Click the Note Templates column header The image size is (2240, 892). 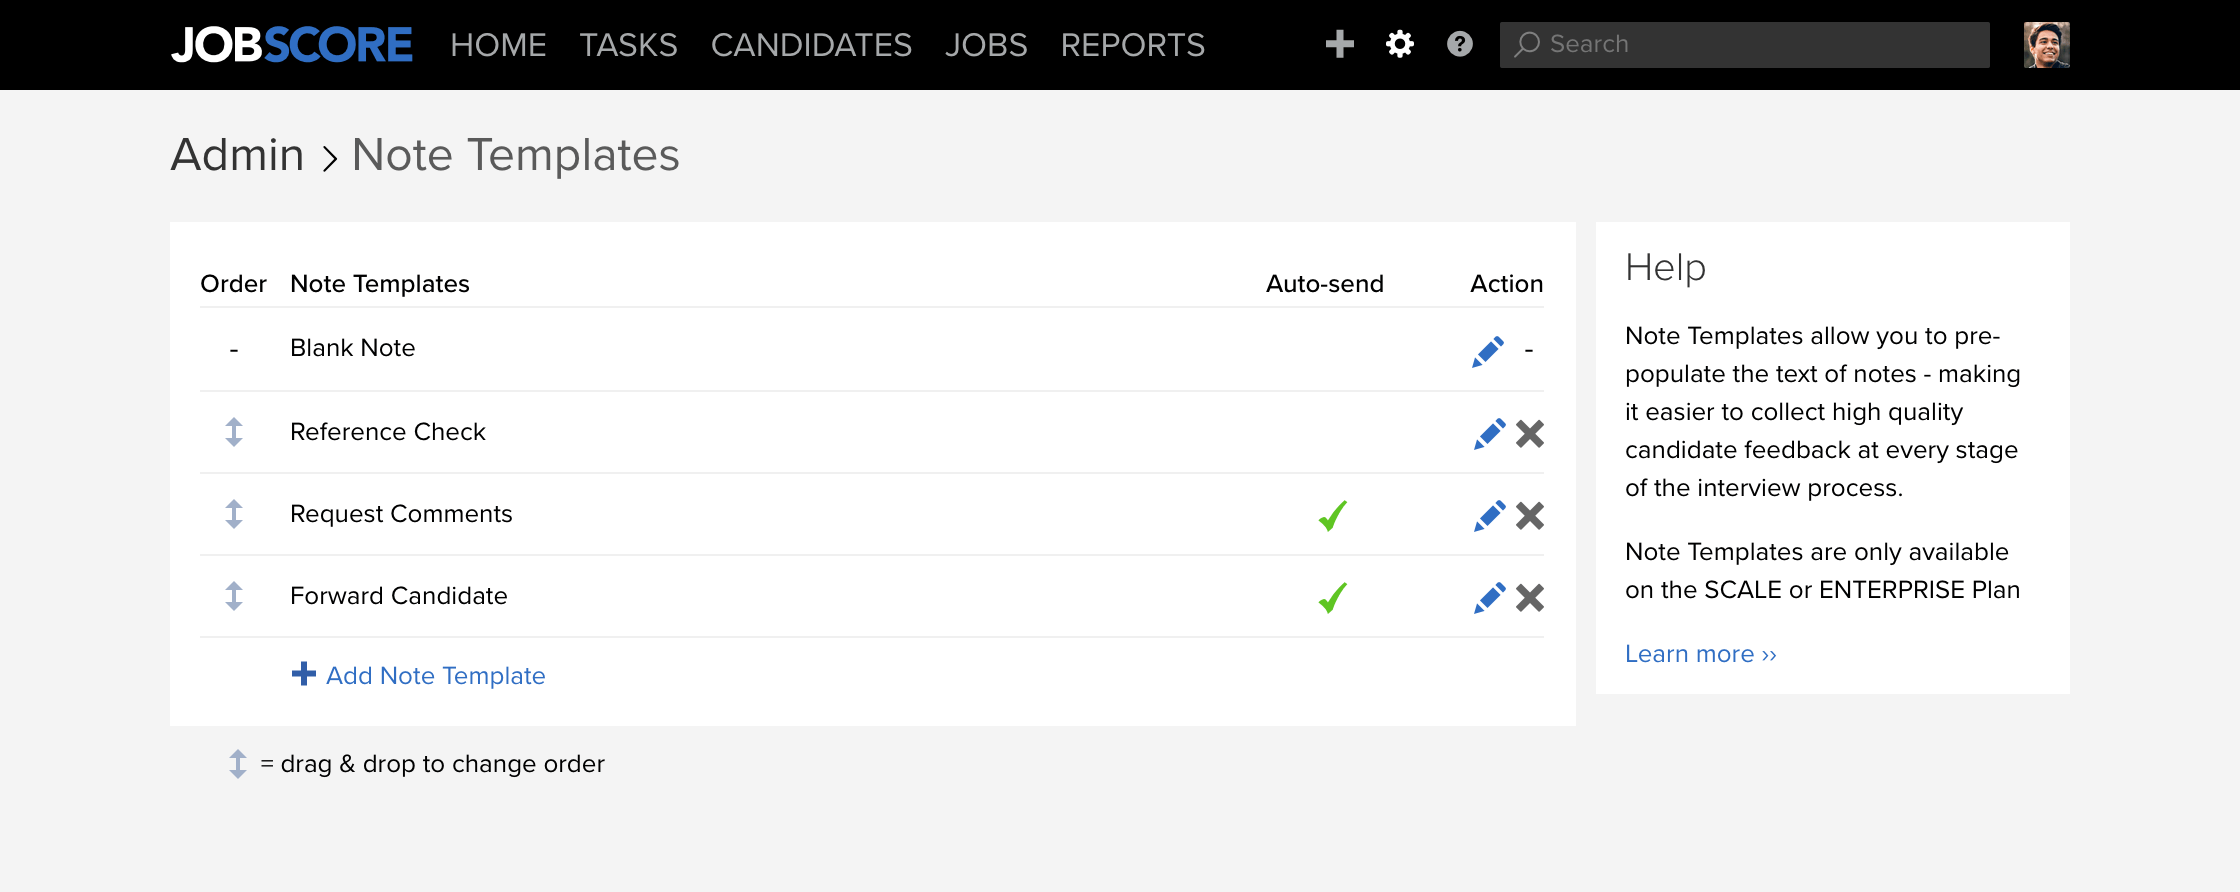click(380, 284)
